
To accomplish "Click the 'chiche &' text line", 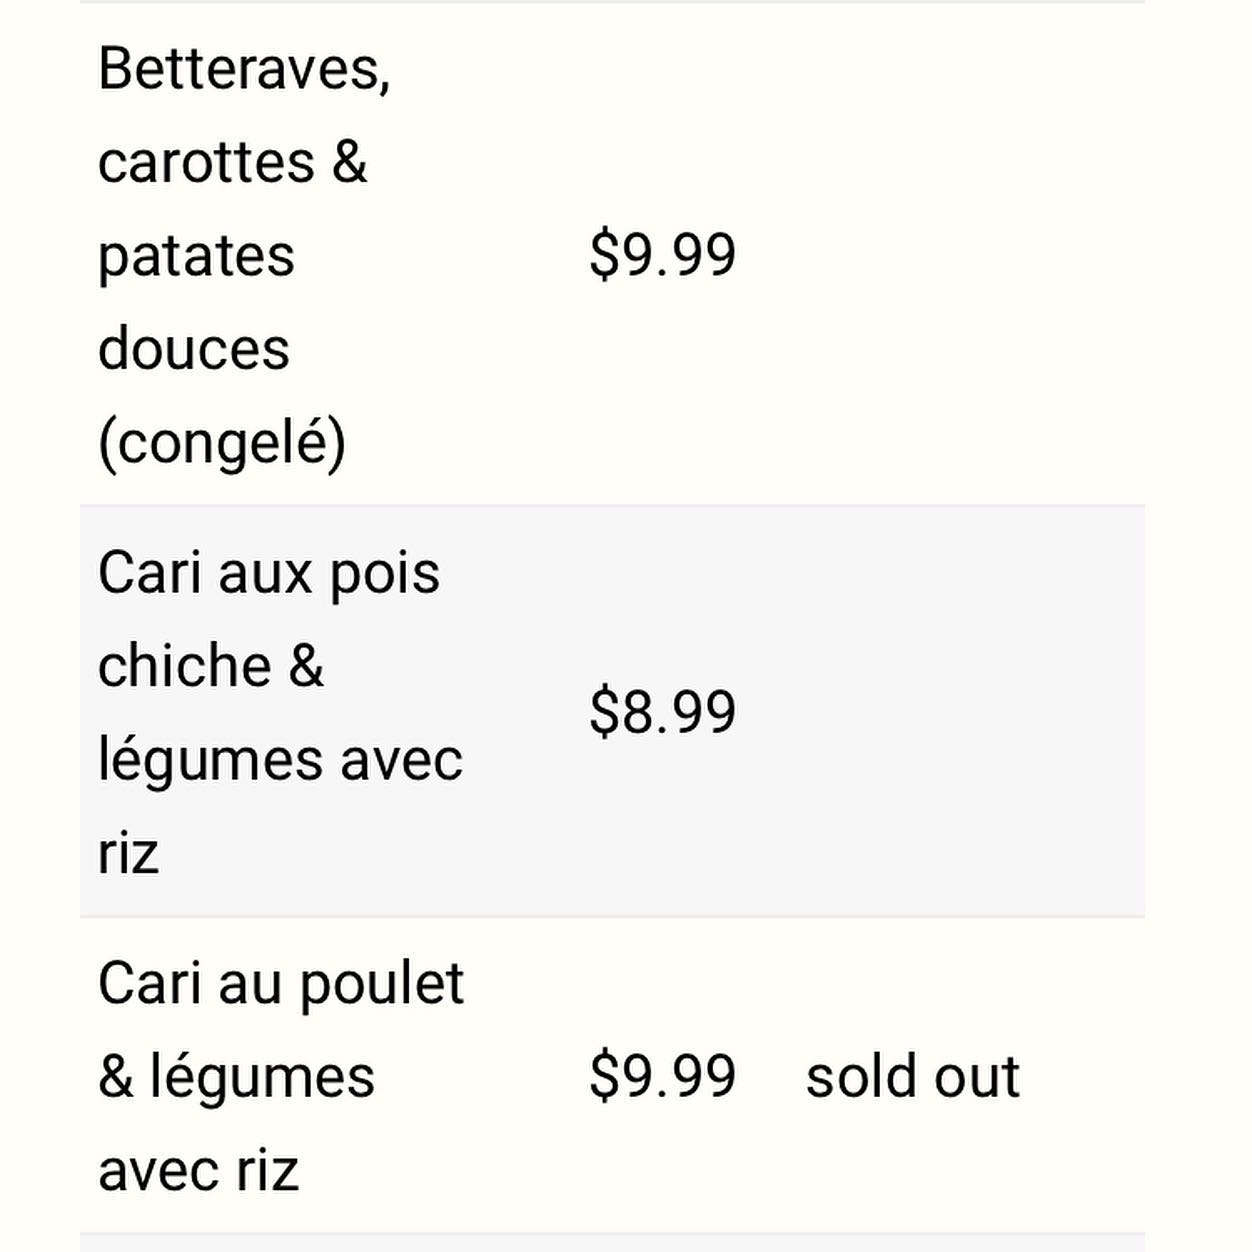I will tap(211, 666).
